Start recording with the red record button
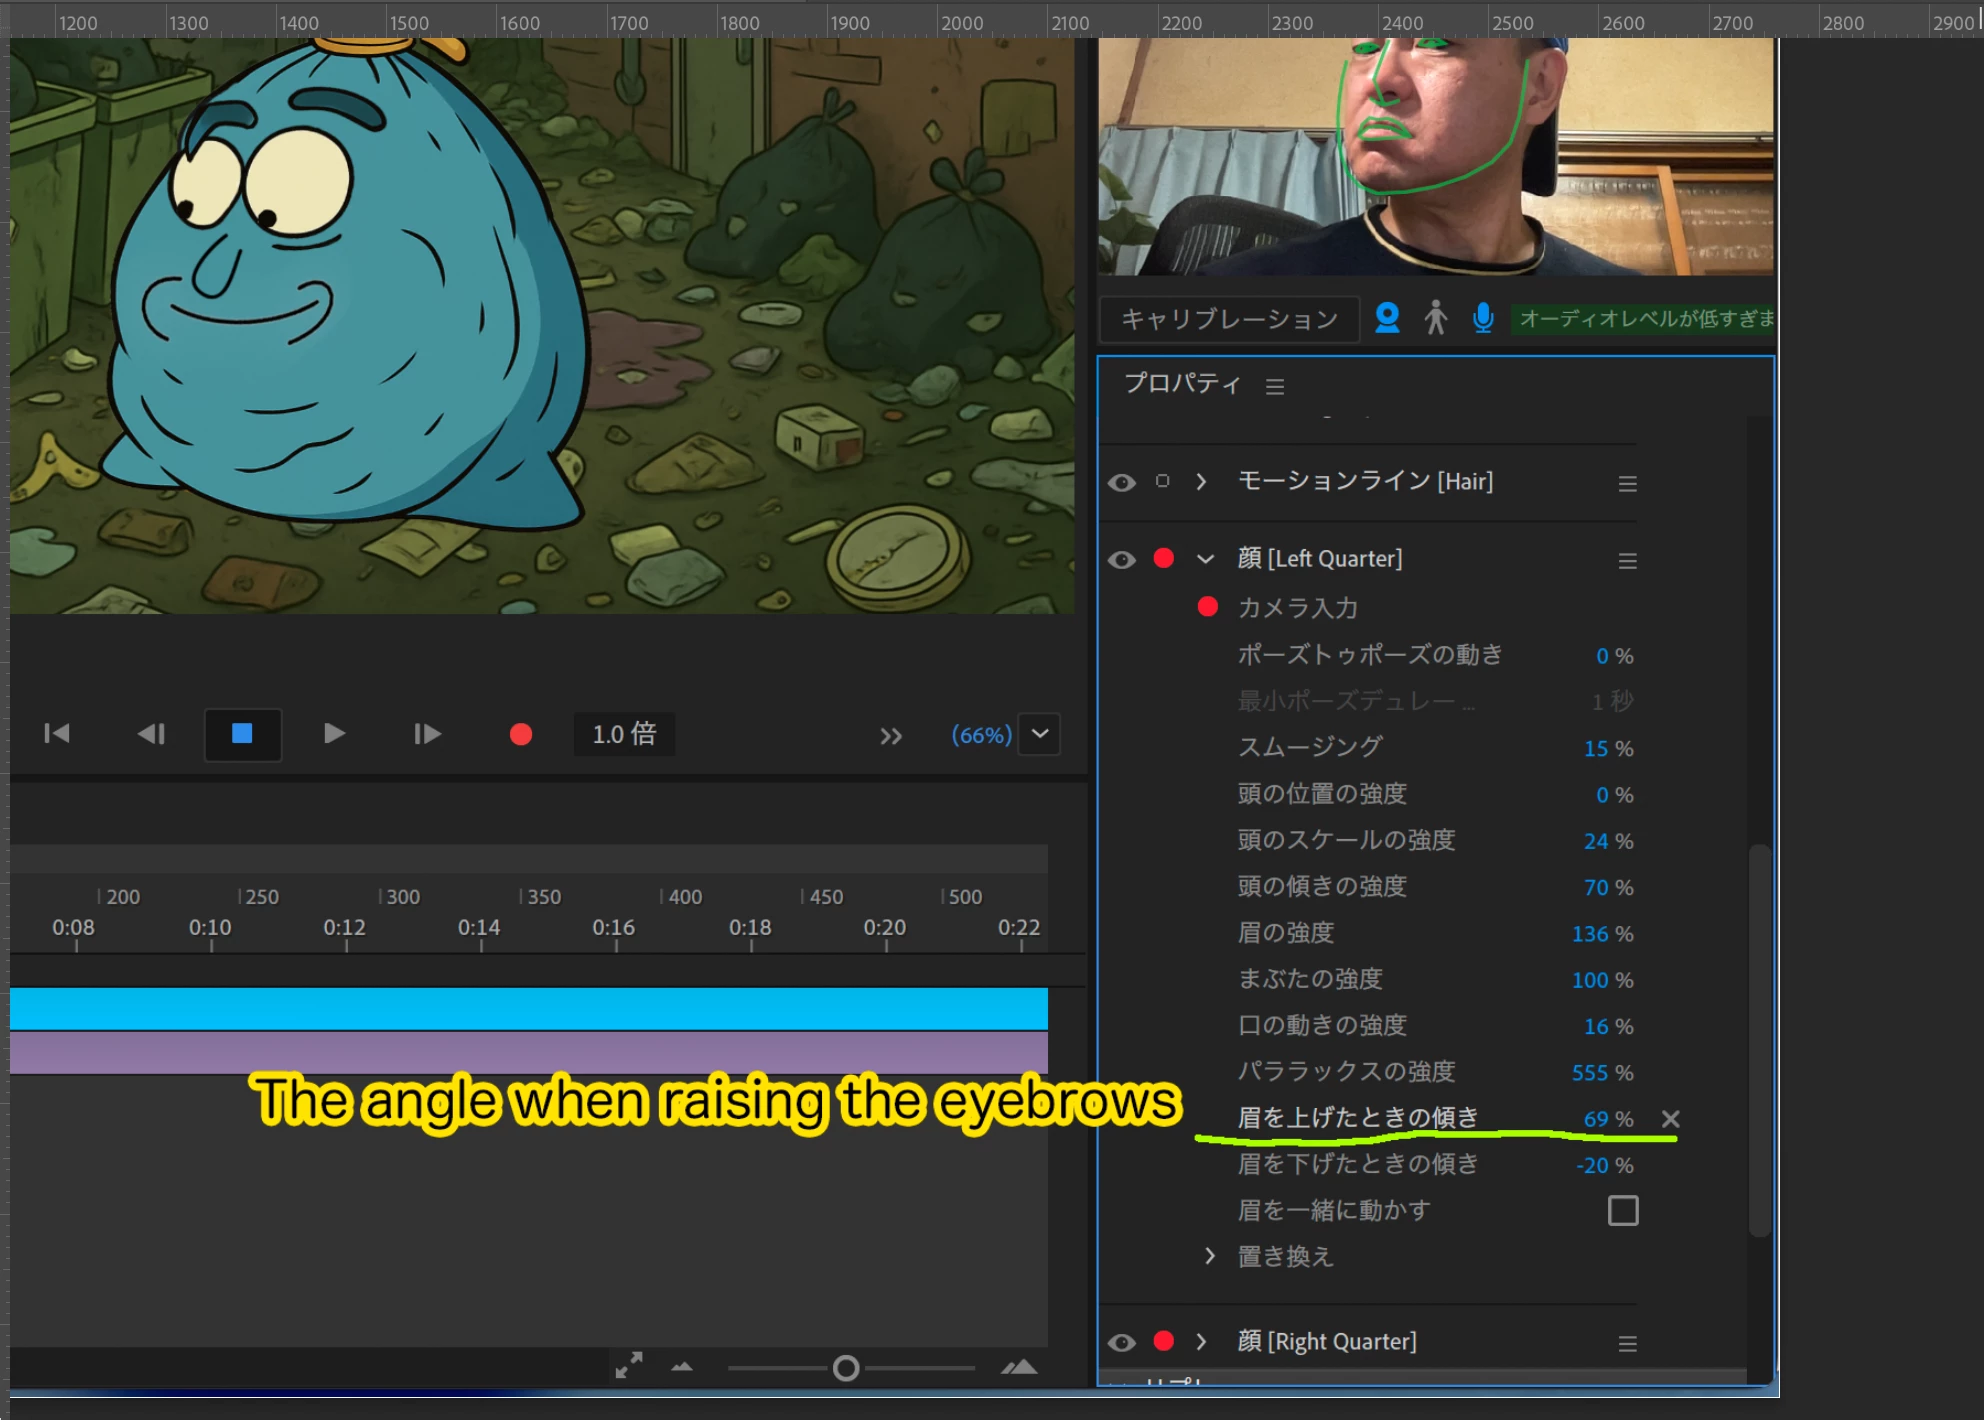Screen dimensions: 1984x1420 click(x=520, y=735)
